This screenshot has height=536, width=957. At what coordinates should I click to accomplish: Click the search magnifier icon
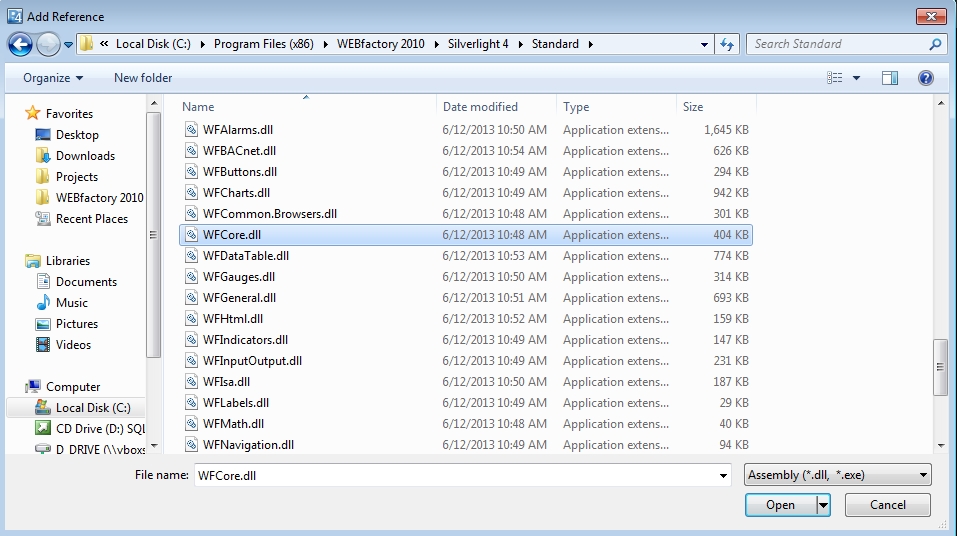[x=934, y=44]
